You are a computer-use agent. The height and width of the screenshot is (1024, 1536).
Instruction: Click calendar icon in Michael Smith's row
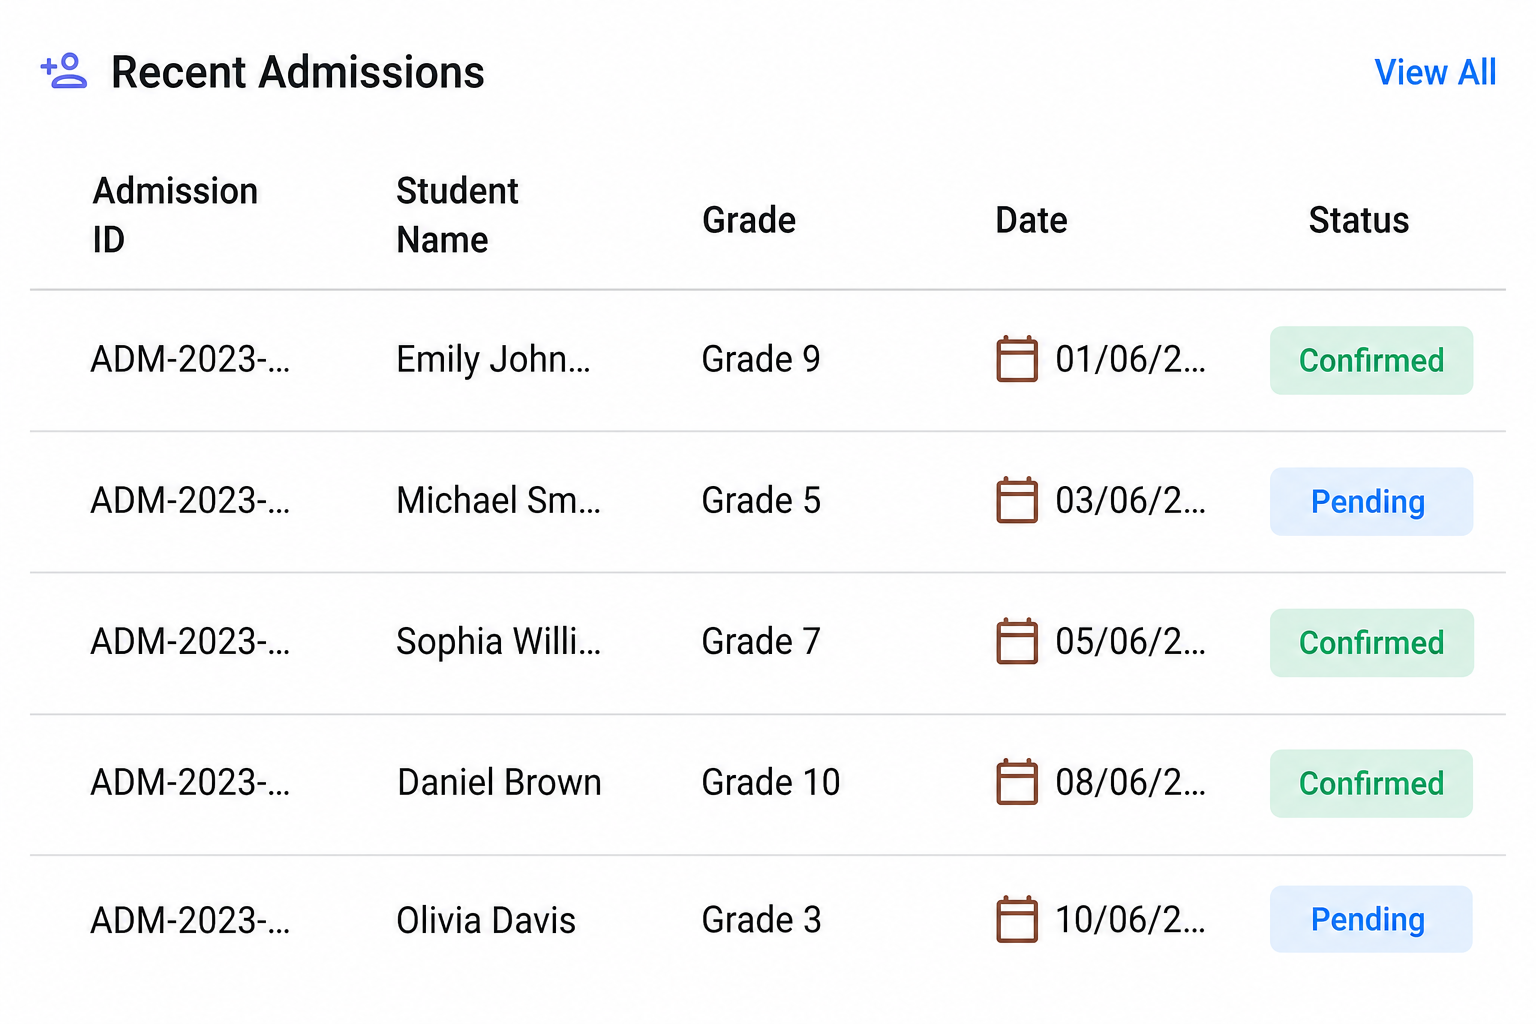[1017, 500]
